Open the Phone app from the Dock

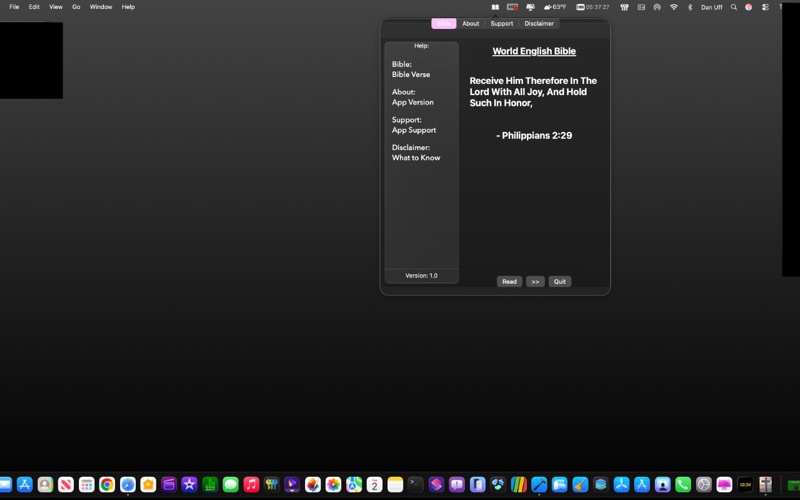683,484
